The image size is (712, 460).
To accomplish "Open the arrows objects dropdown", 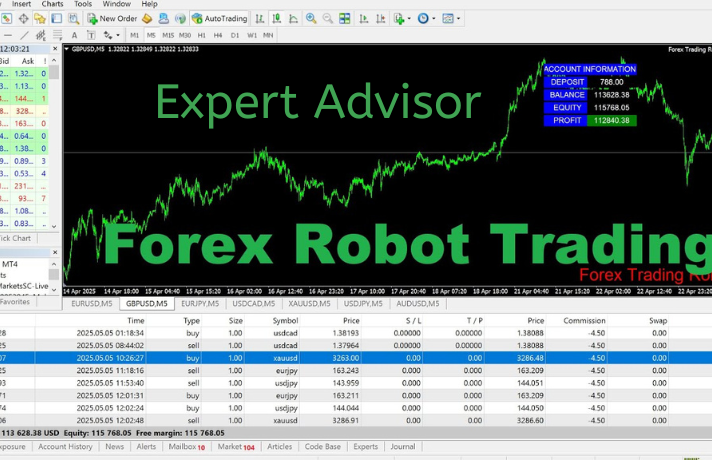I will (x=118, y=35).
